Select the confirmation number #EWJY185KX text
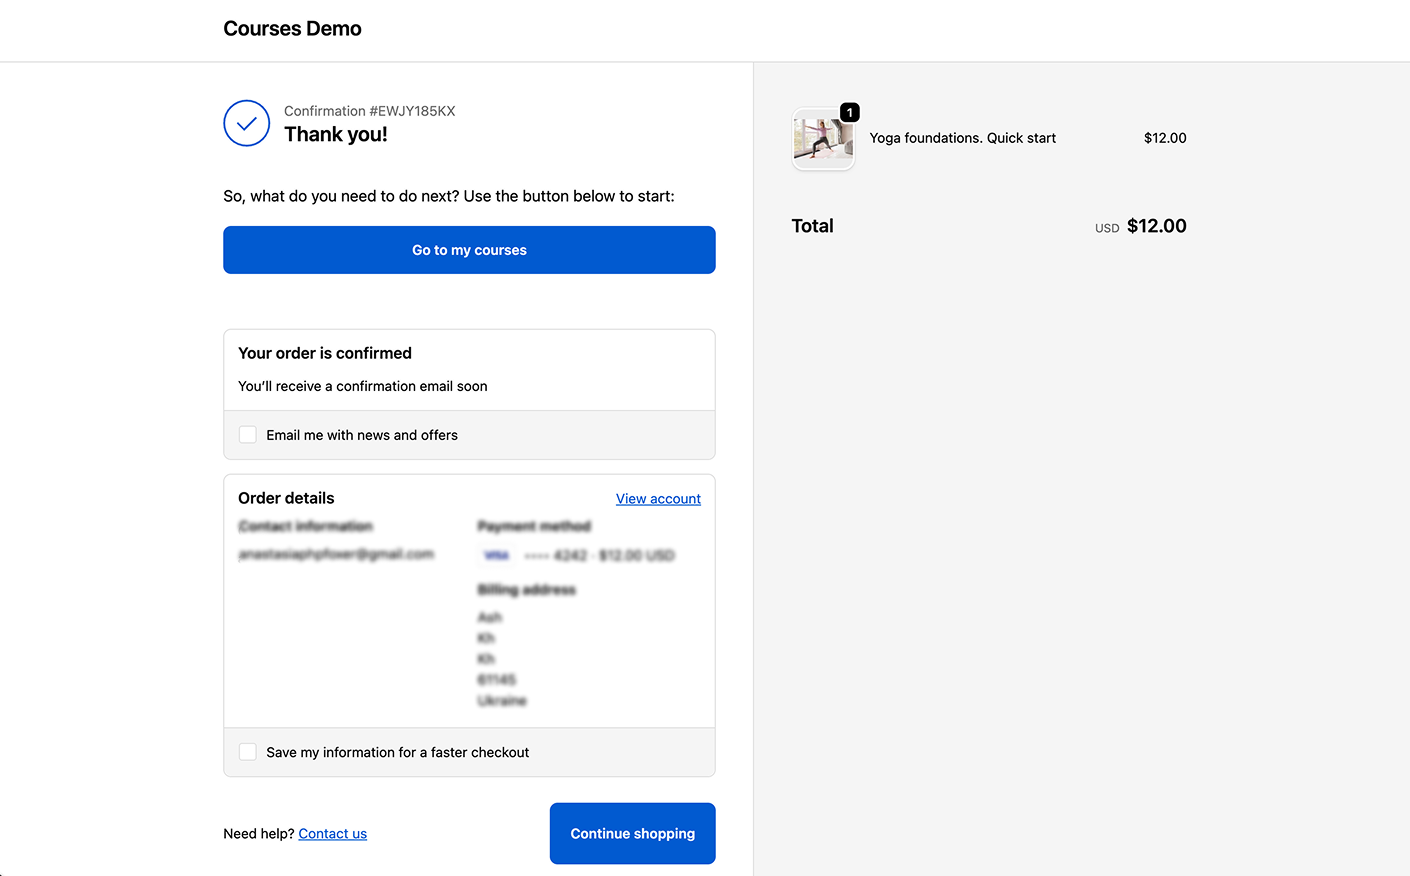1410x876 pixels. [369, 111]
